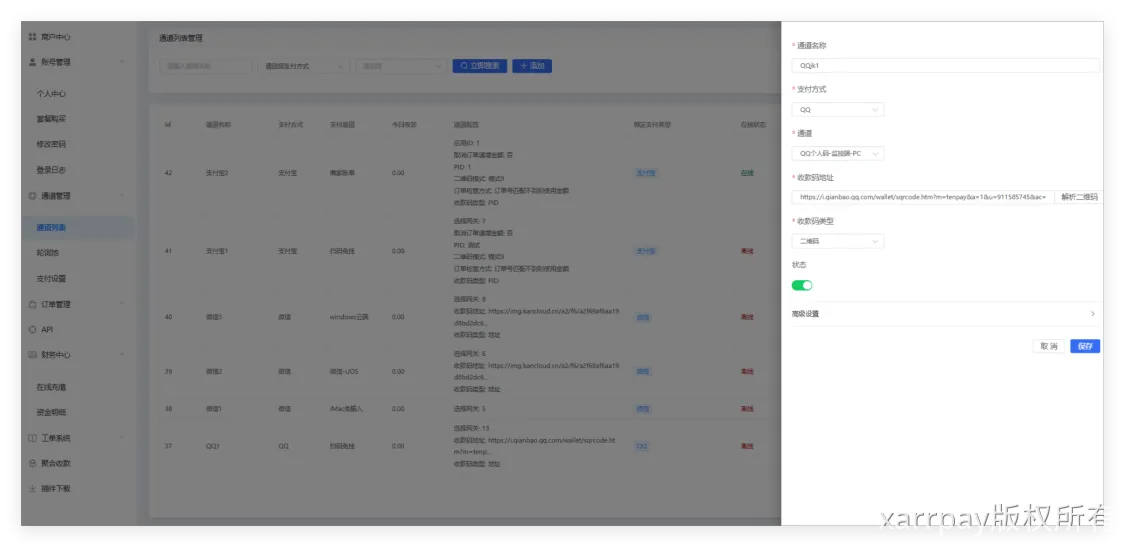Open 个人中心 in the sidebar menu
The height and width of the screenshot is (547, 1125).
click(51, 94)
